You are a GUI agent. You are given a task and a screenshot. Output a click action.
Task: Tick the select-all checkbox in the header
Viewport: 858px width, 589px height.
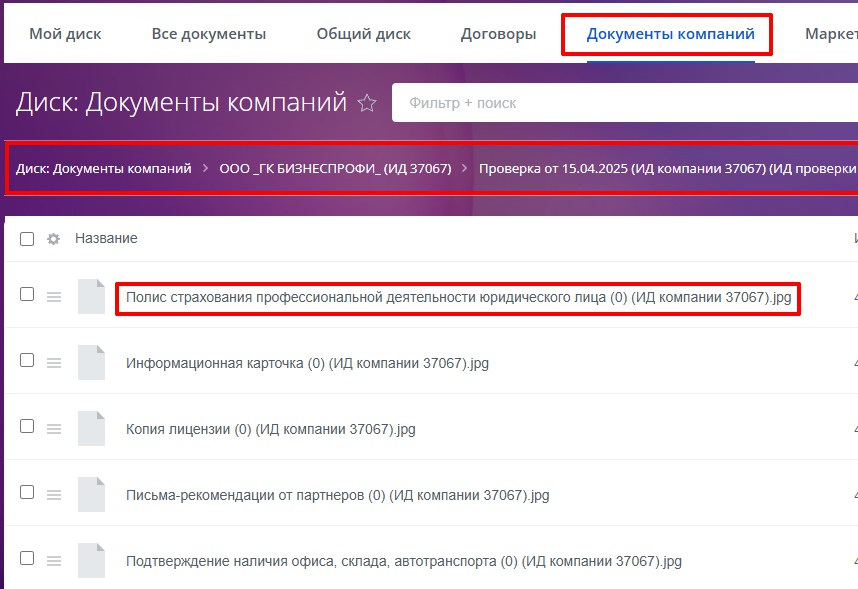click(27, 239)
